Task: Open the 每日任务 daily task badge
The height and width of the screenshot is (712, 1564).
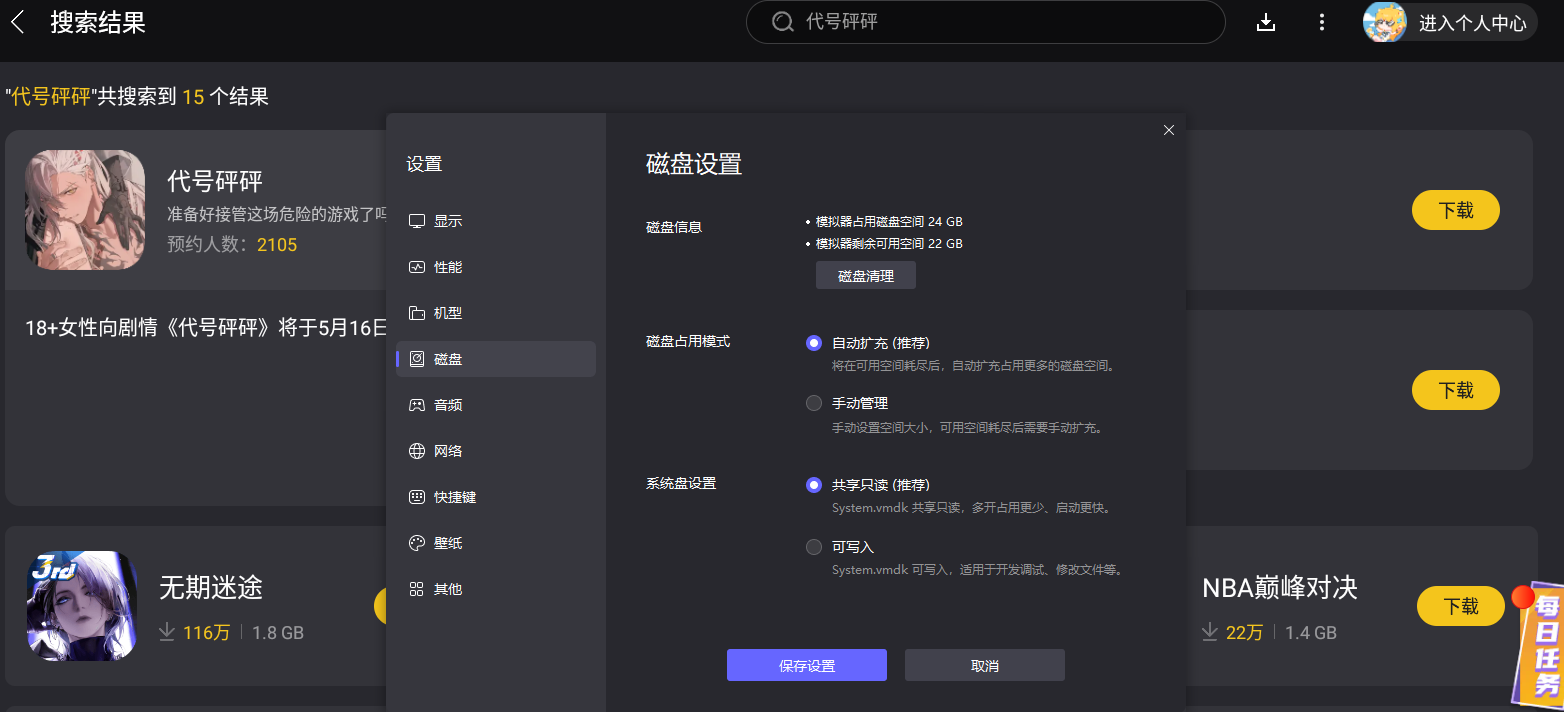Action: tap(1537, 645)
